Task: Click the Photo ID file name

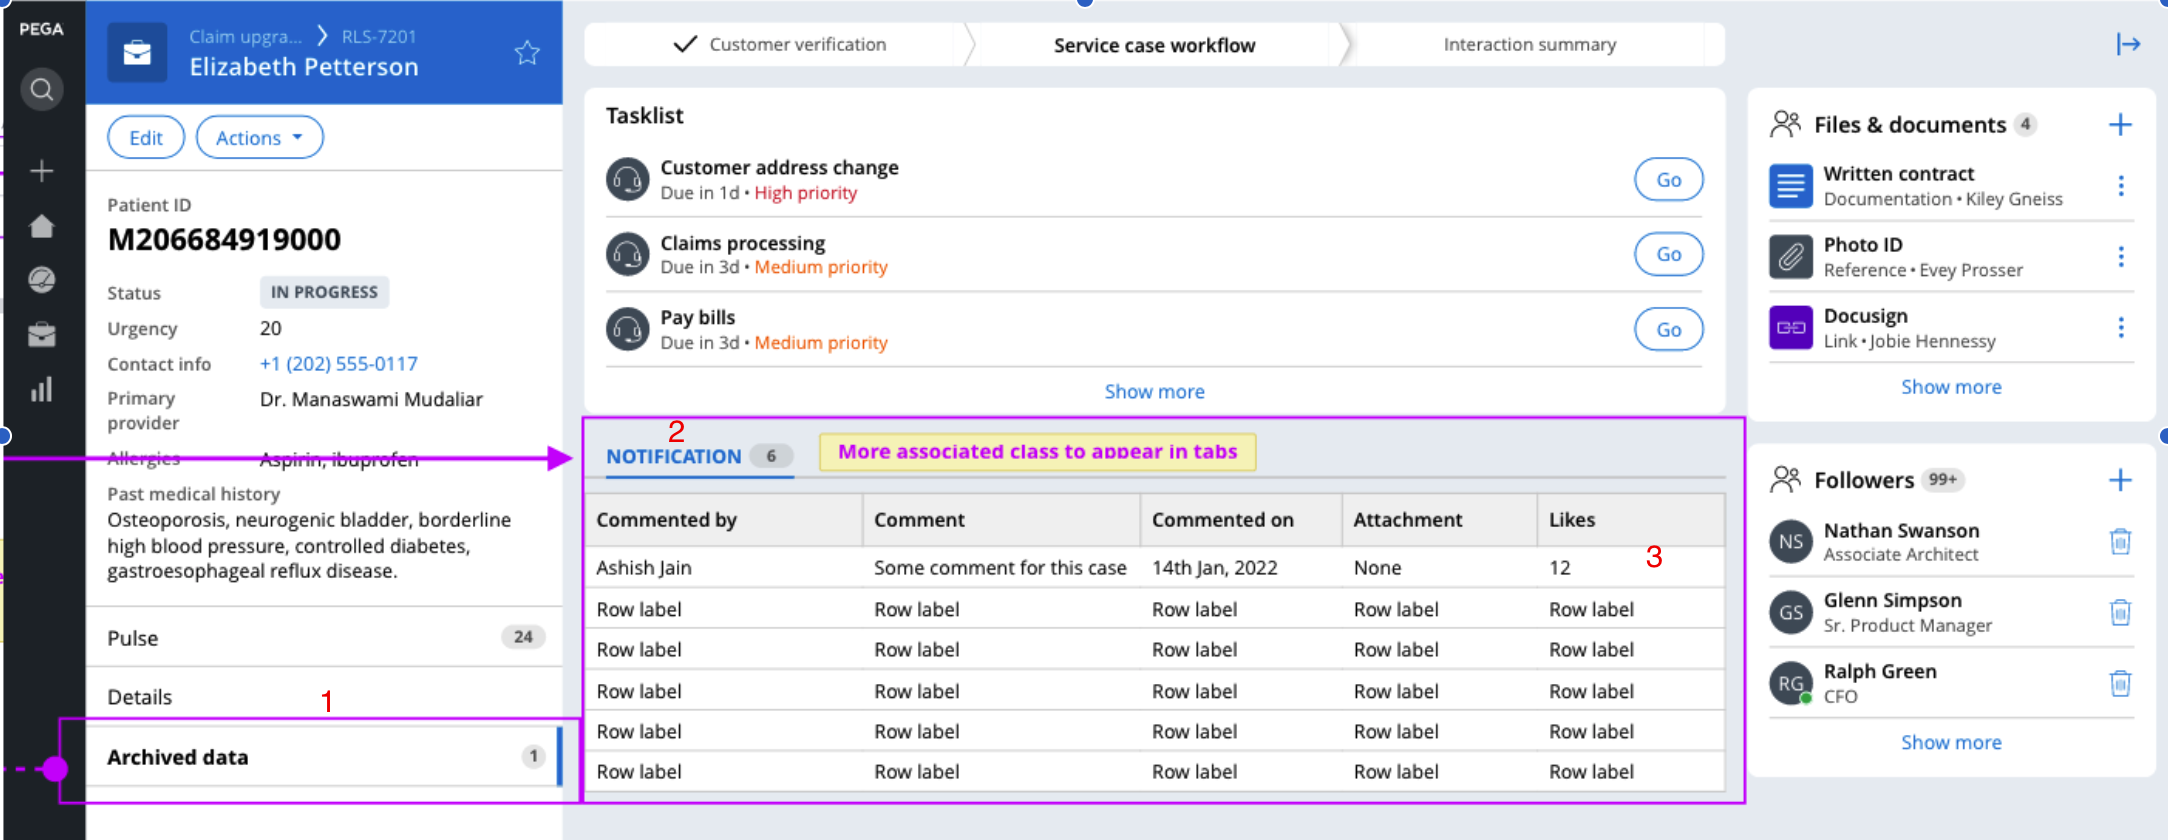Action: point(1863,245)
